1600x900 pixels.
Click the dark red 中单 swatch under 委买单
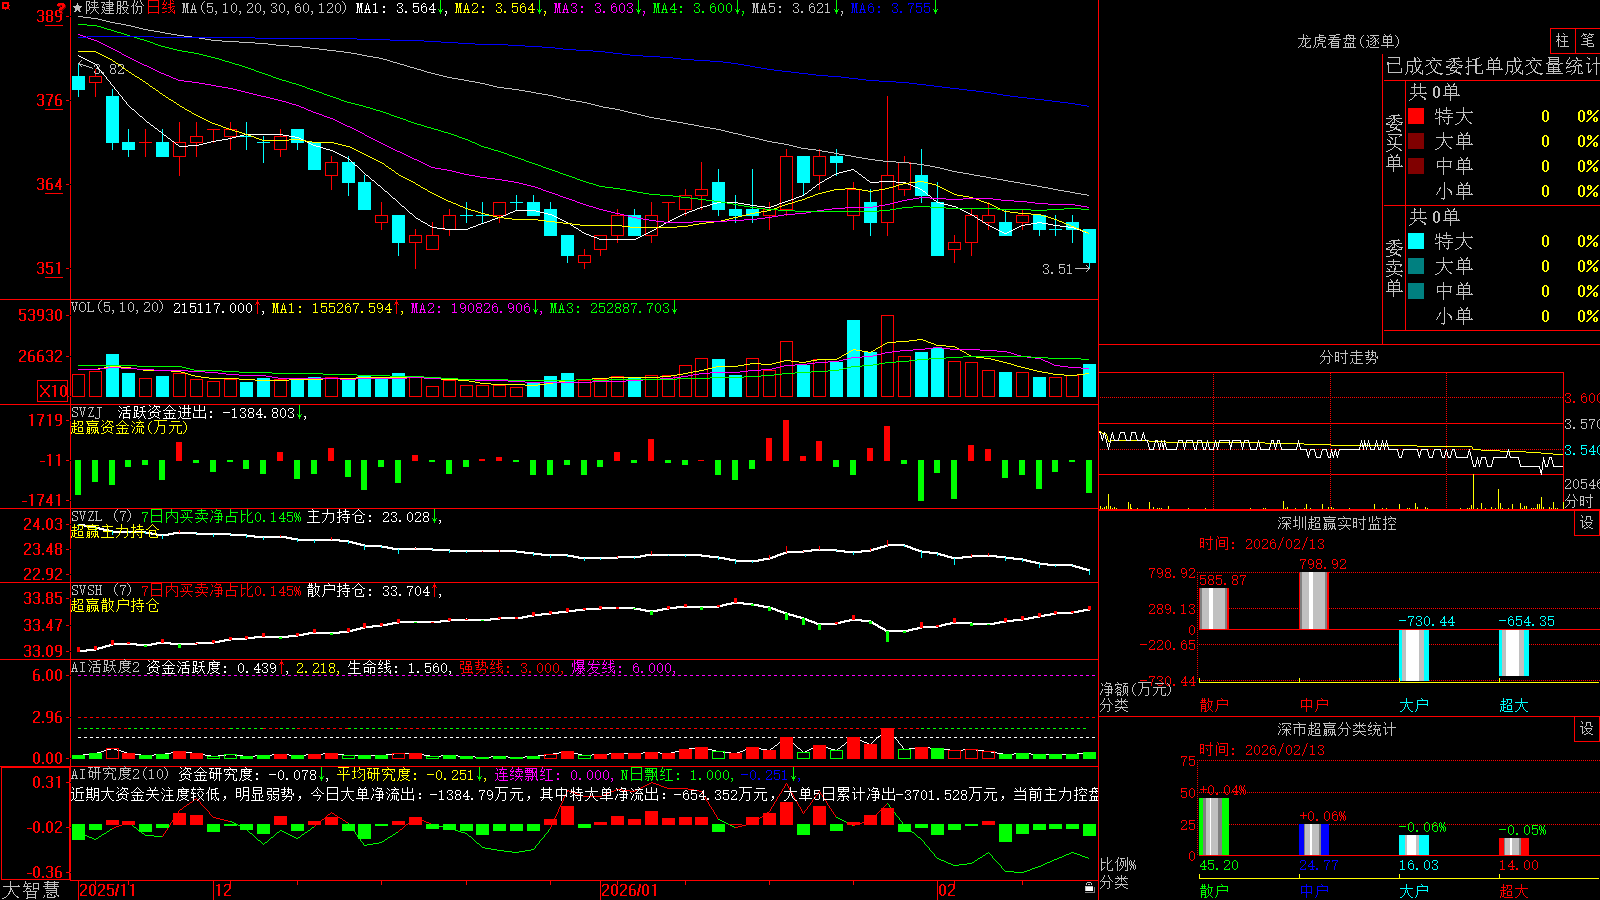(1416, 166)
